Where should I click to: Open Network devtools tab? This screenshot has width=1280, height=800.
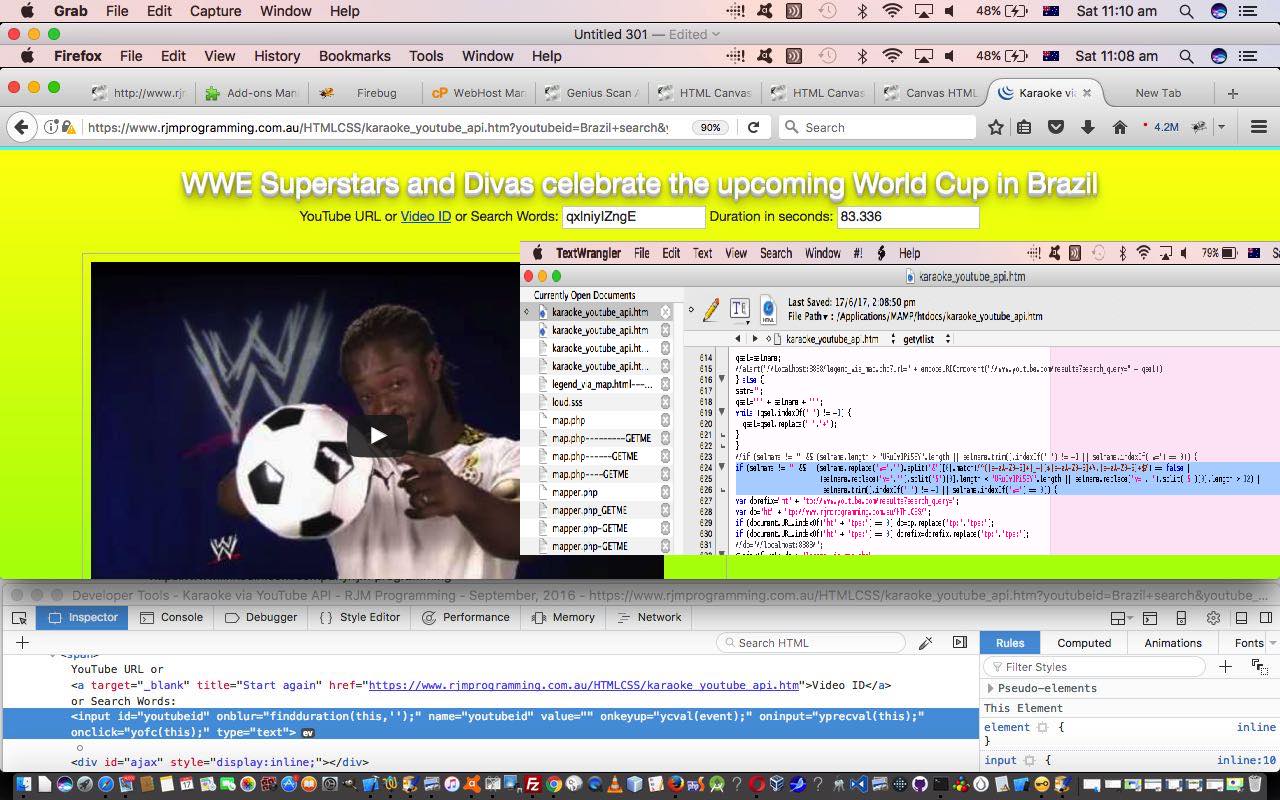(649, 617)
